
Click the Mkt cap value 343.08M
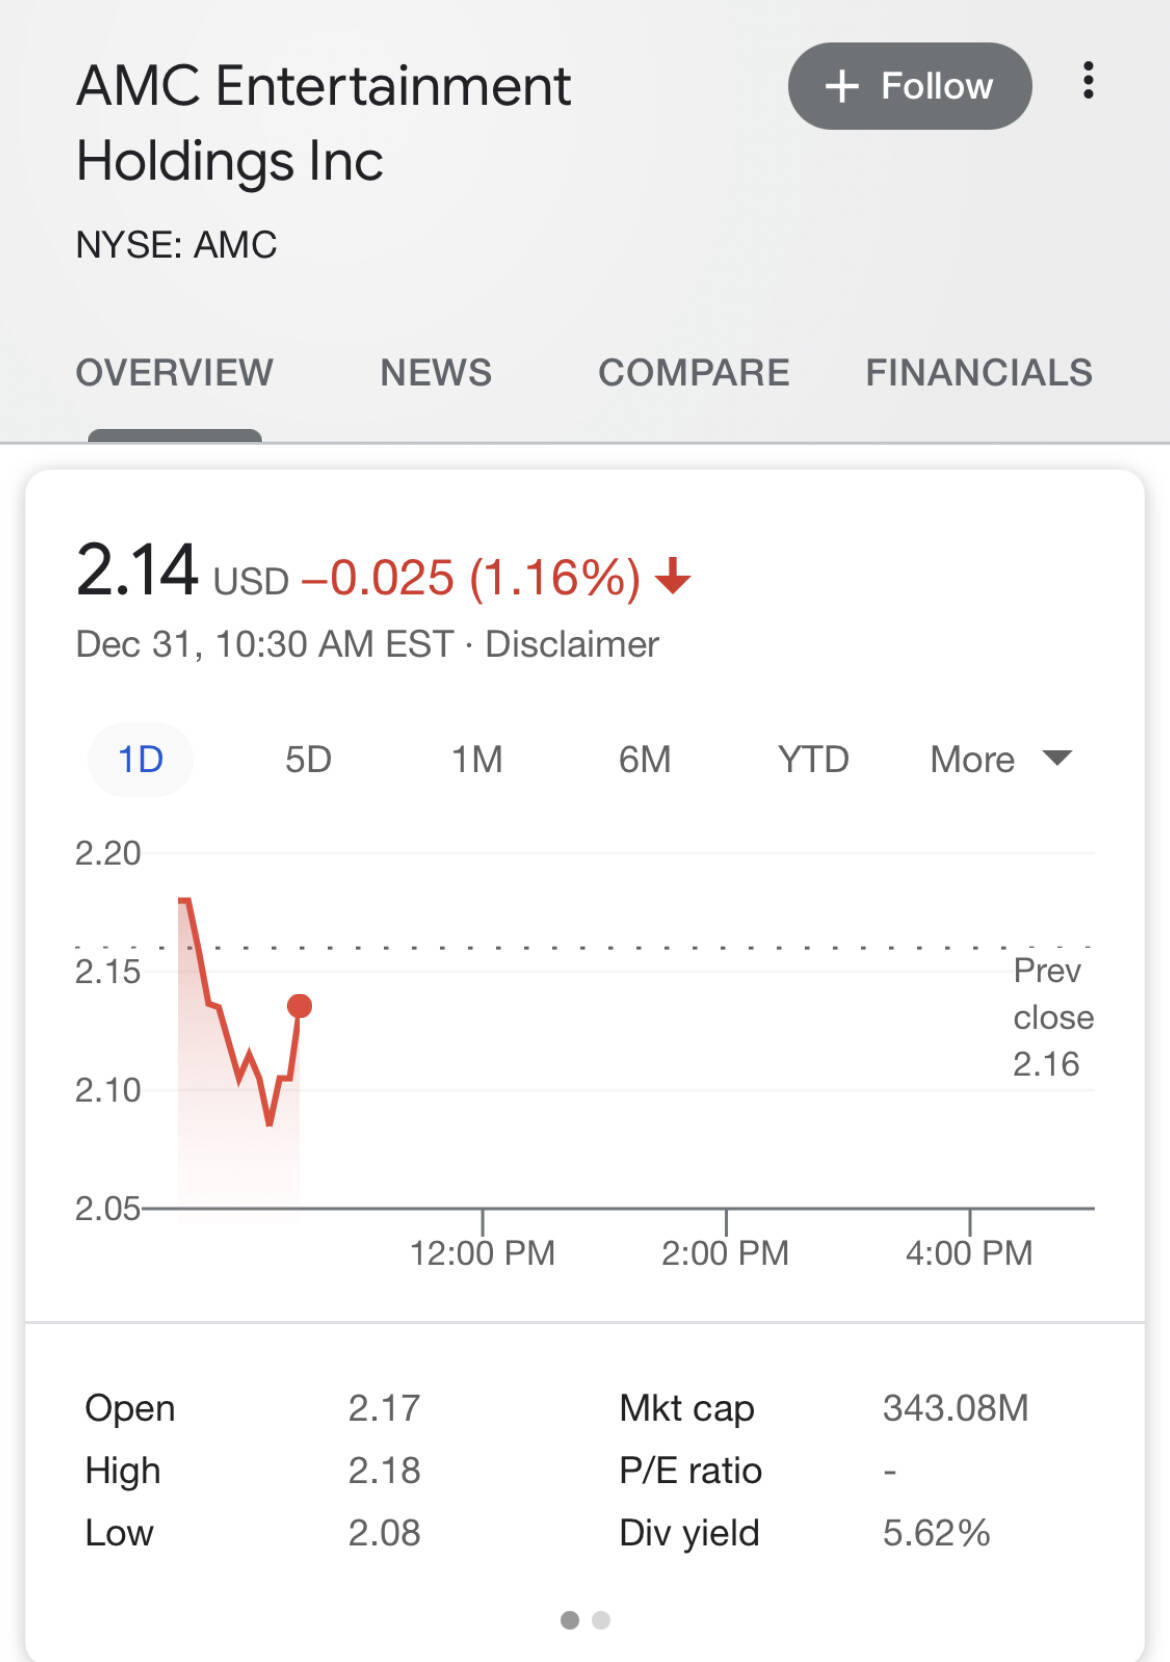955,1408
